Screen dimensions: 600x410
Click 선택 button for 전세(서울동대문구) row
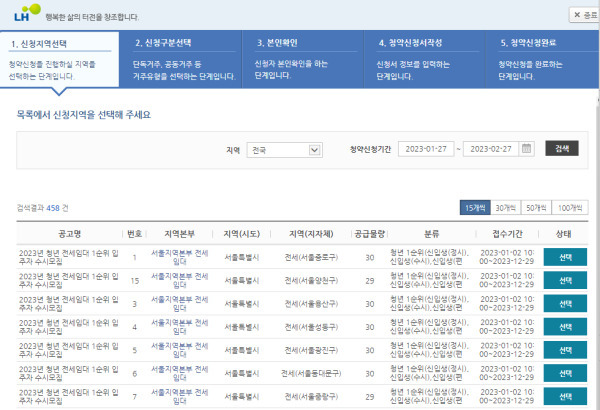click(x=565, y=373)
